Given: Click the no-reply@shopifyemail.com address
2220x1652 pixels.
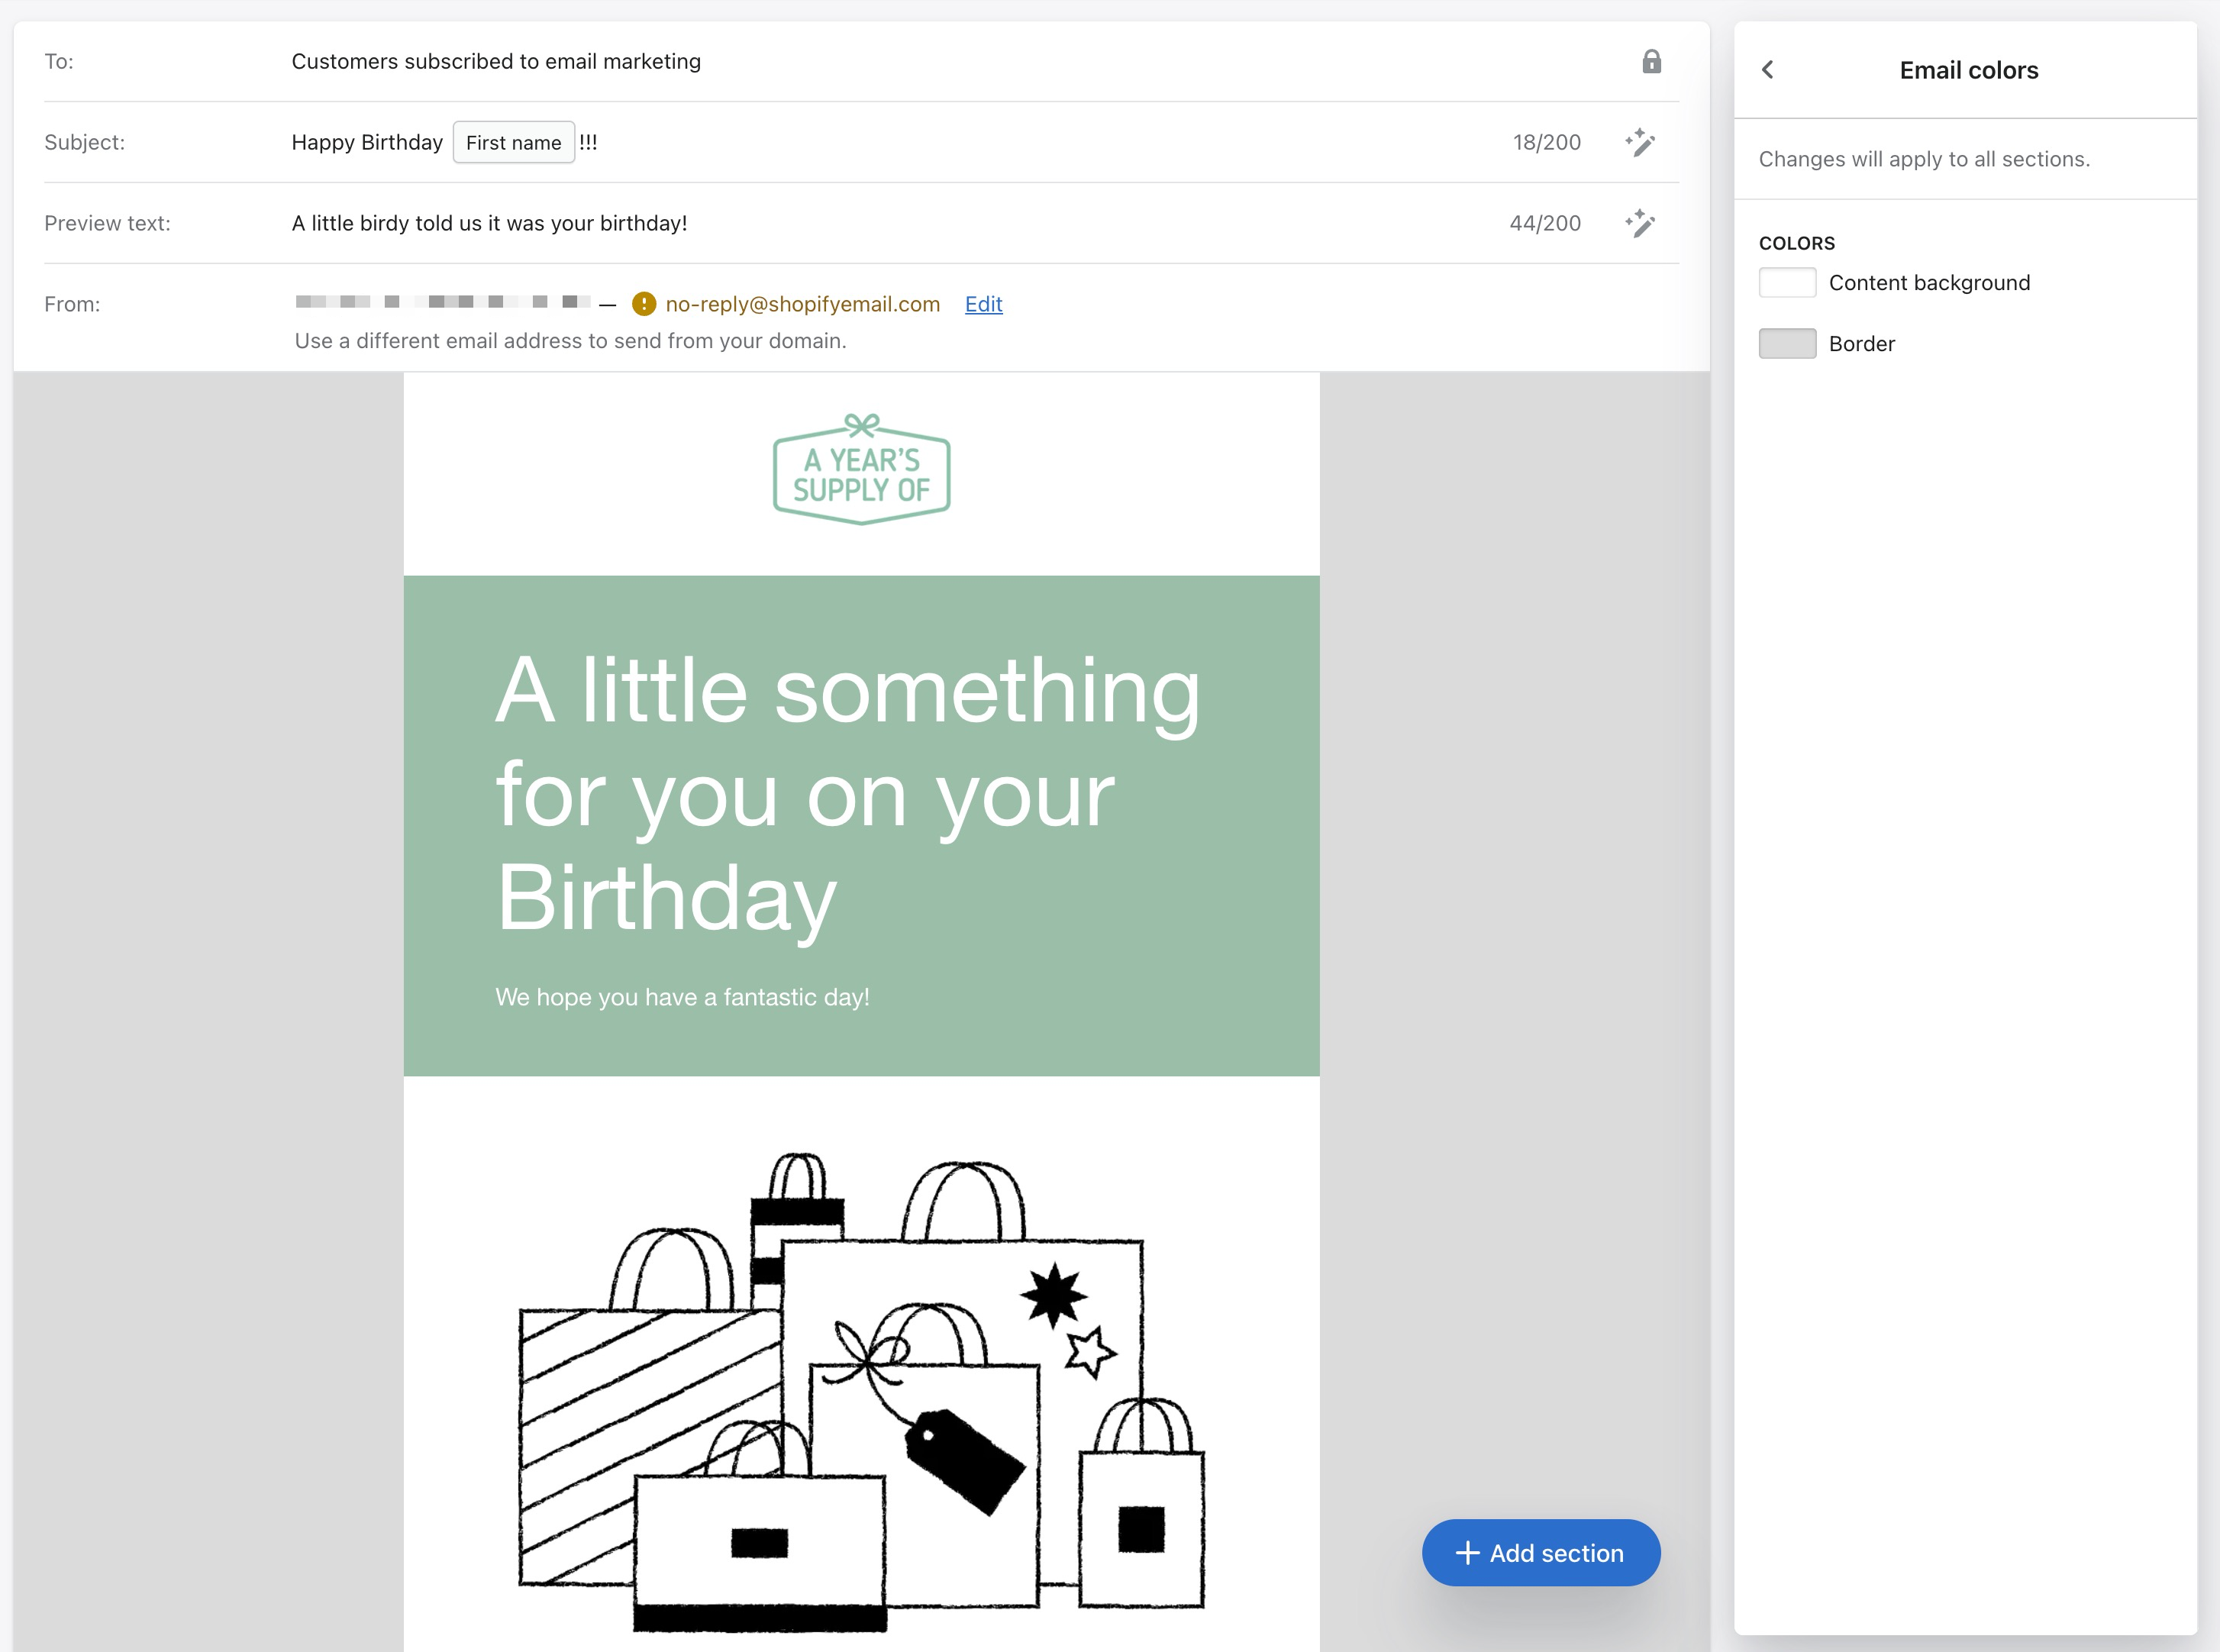Looking at the screenshot, I should [802, 304].
